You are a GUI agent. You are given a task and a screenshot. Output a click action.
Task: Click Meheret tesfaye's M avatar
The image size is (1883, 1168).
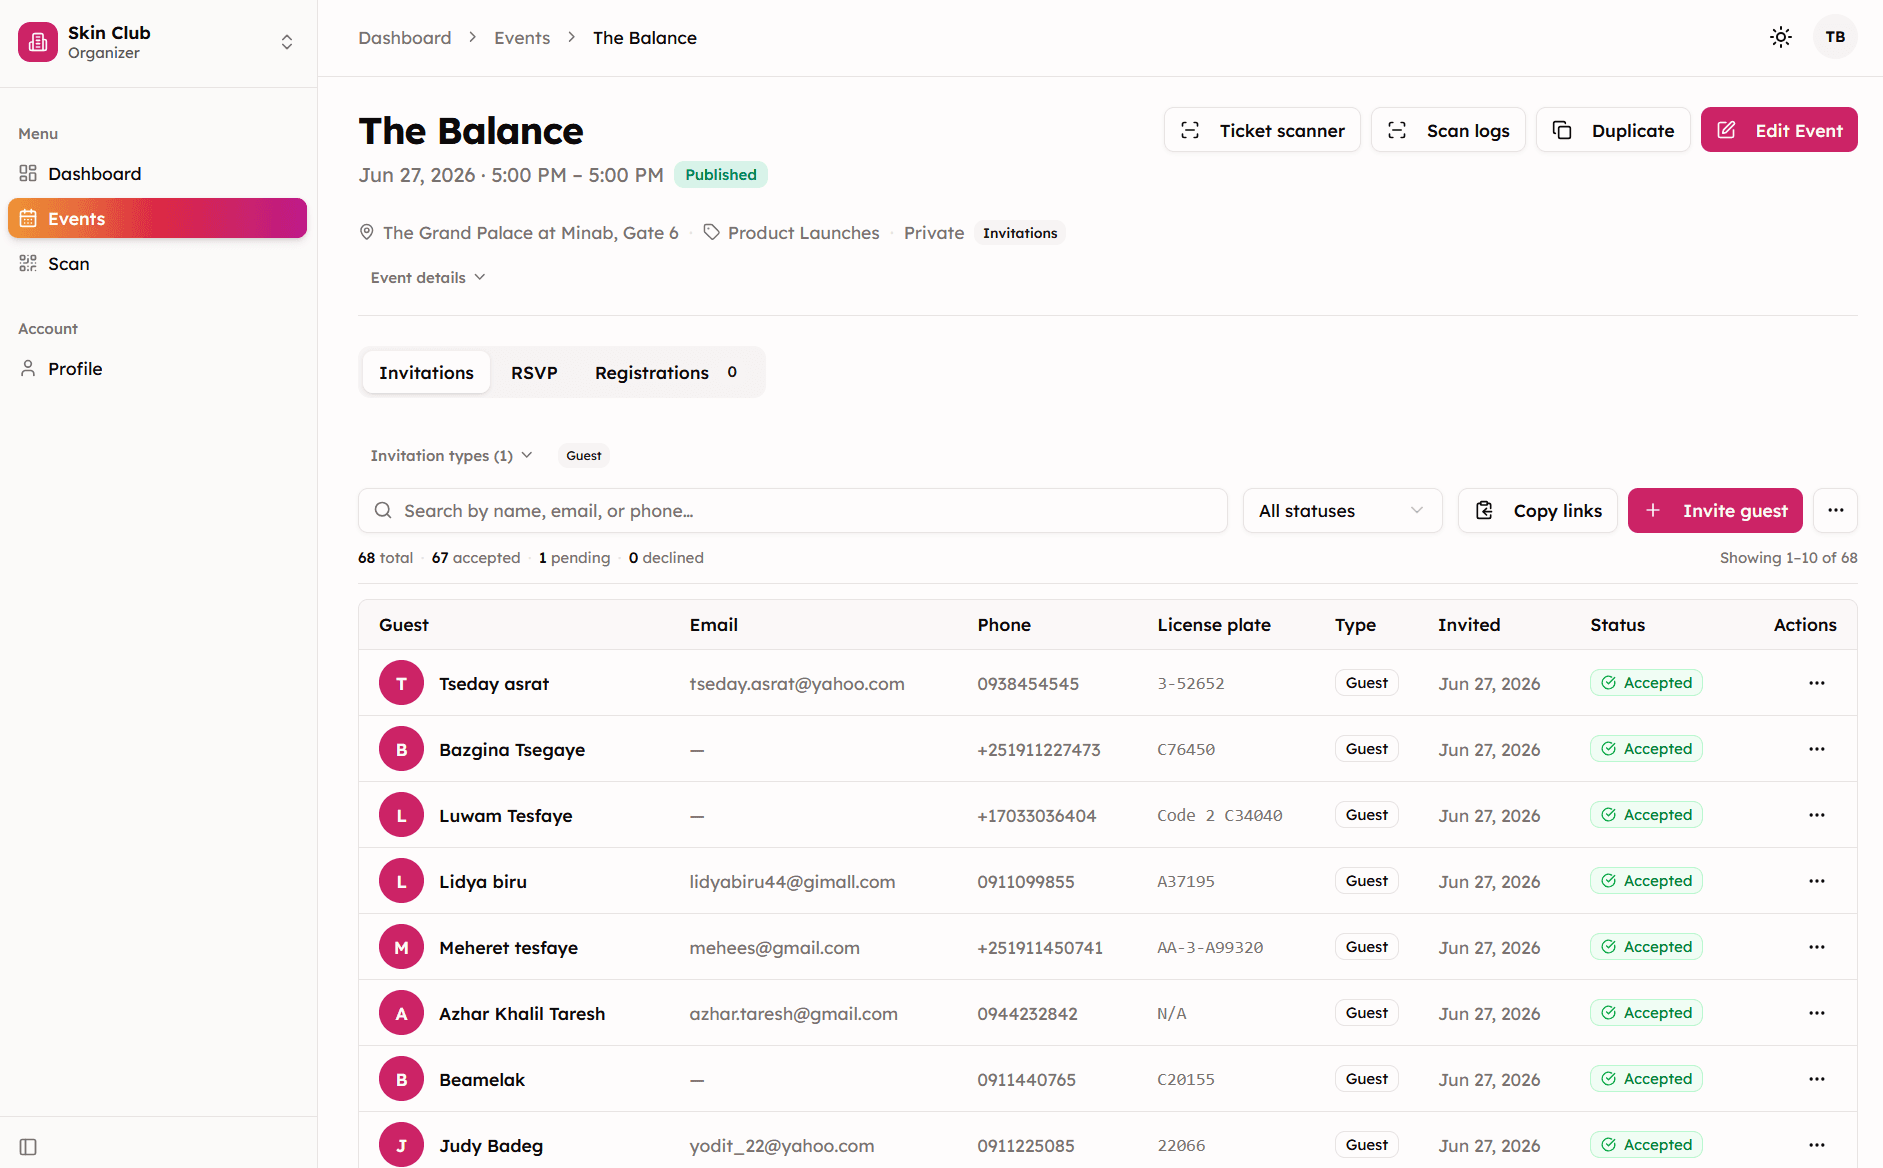coord(401,947)
